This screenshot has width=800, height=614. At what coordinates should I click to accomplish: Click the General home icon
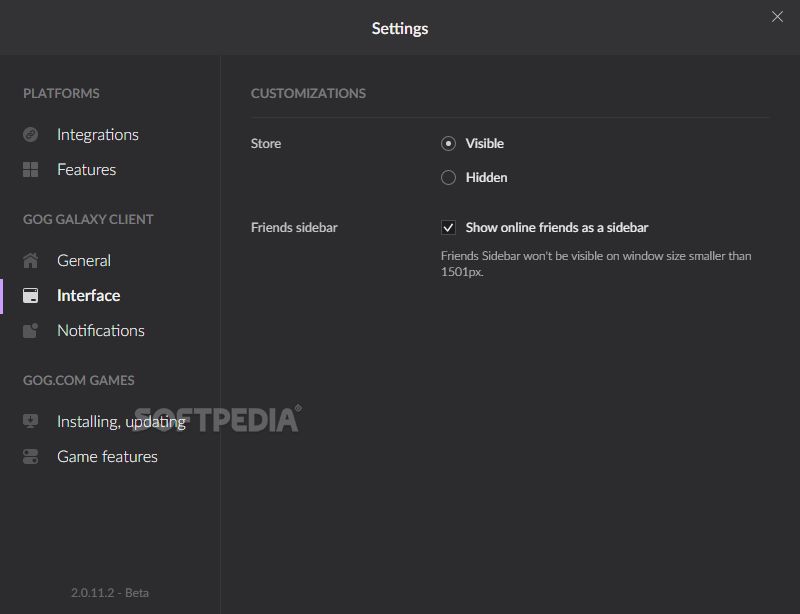[x=31, y=260]
